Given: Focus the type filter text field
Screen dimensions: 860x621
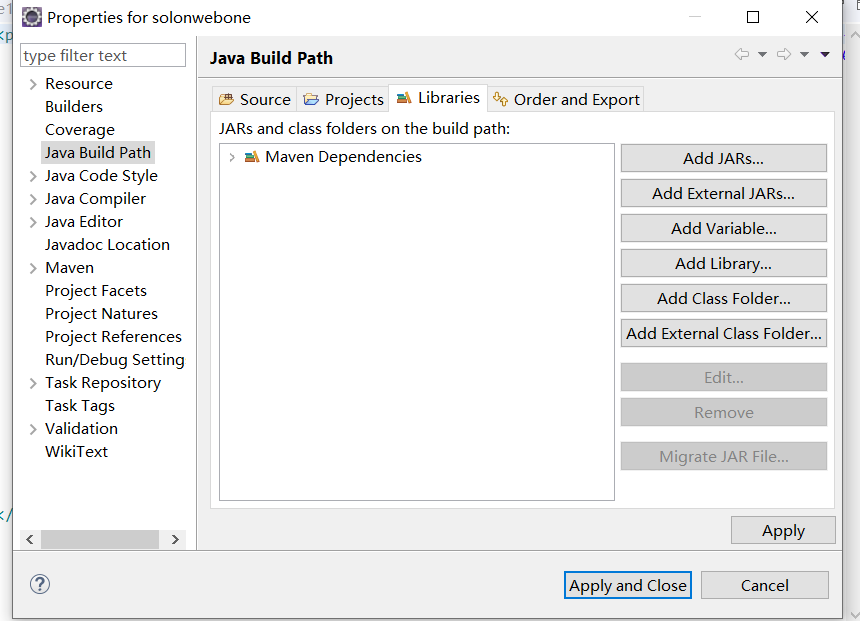Looking at the screenshot, I should coord(104,56).
